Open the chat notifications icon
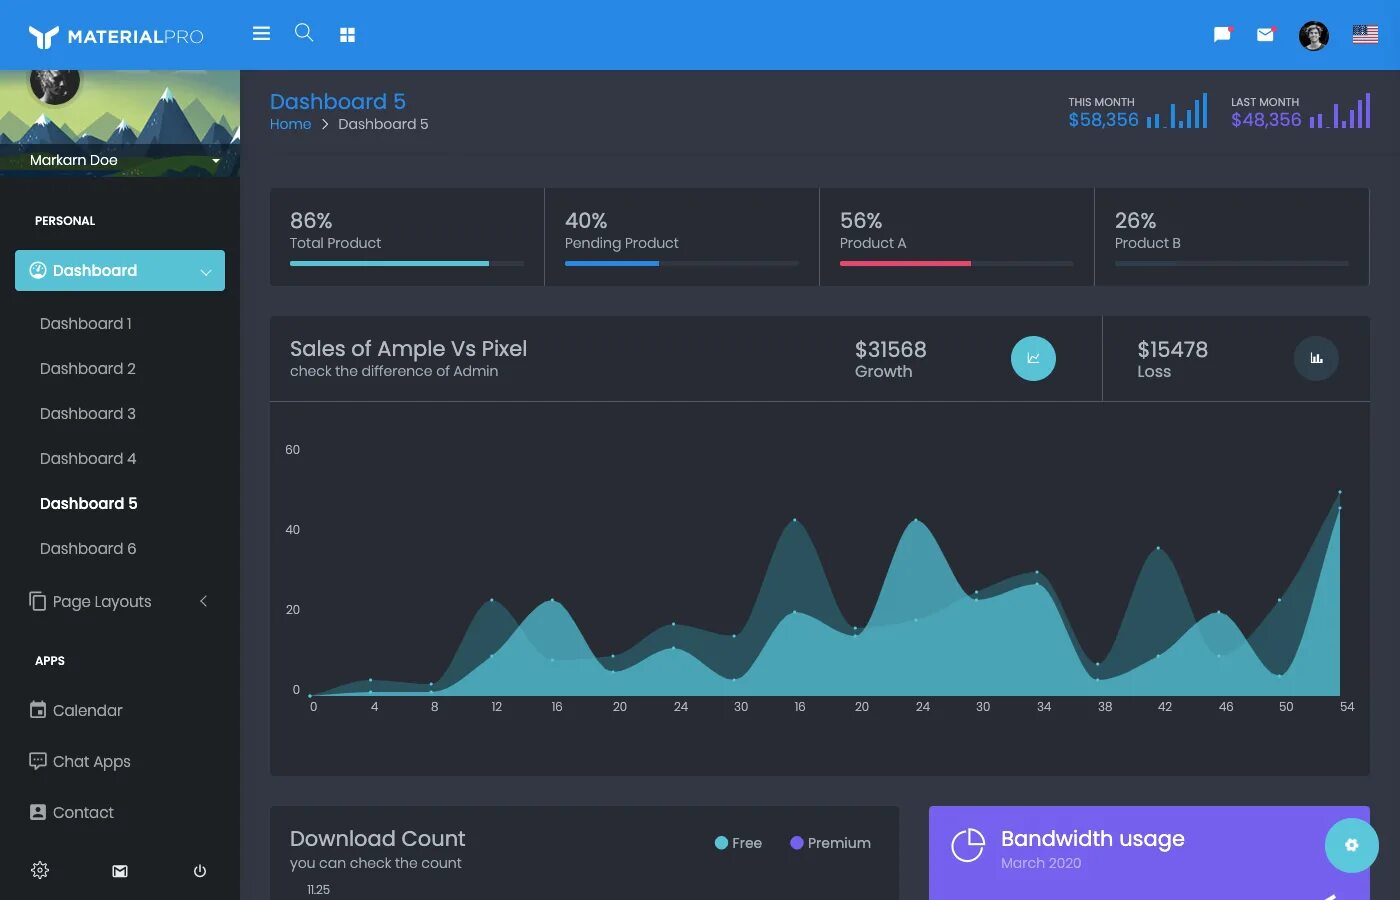Image resolution: width=1400 pixels, height=900 pixels. tap(1222, 35)
